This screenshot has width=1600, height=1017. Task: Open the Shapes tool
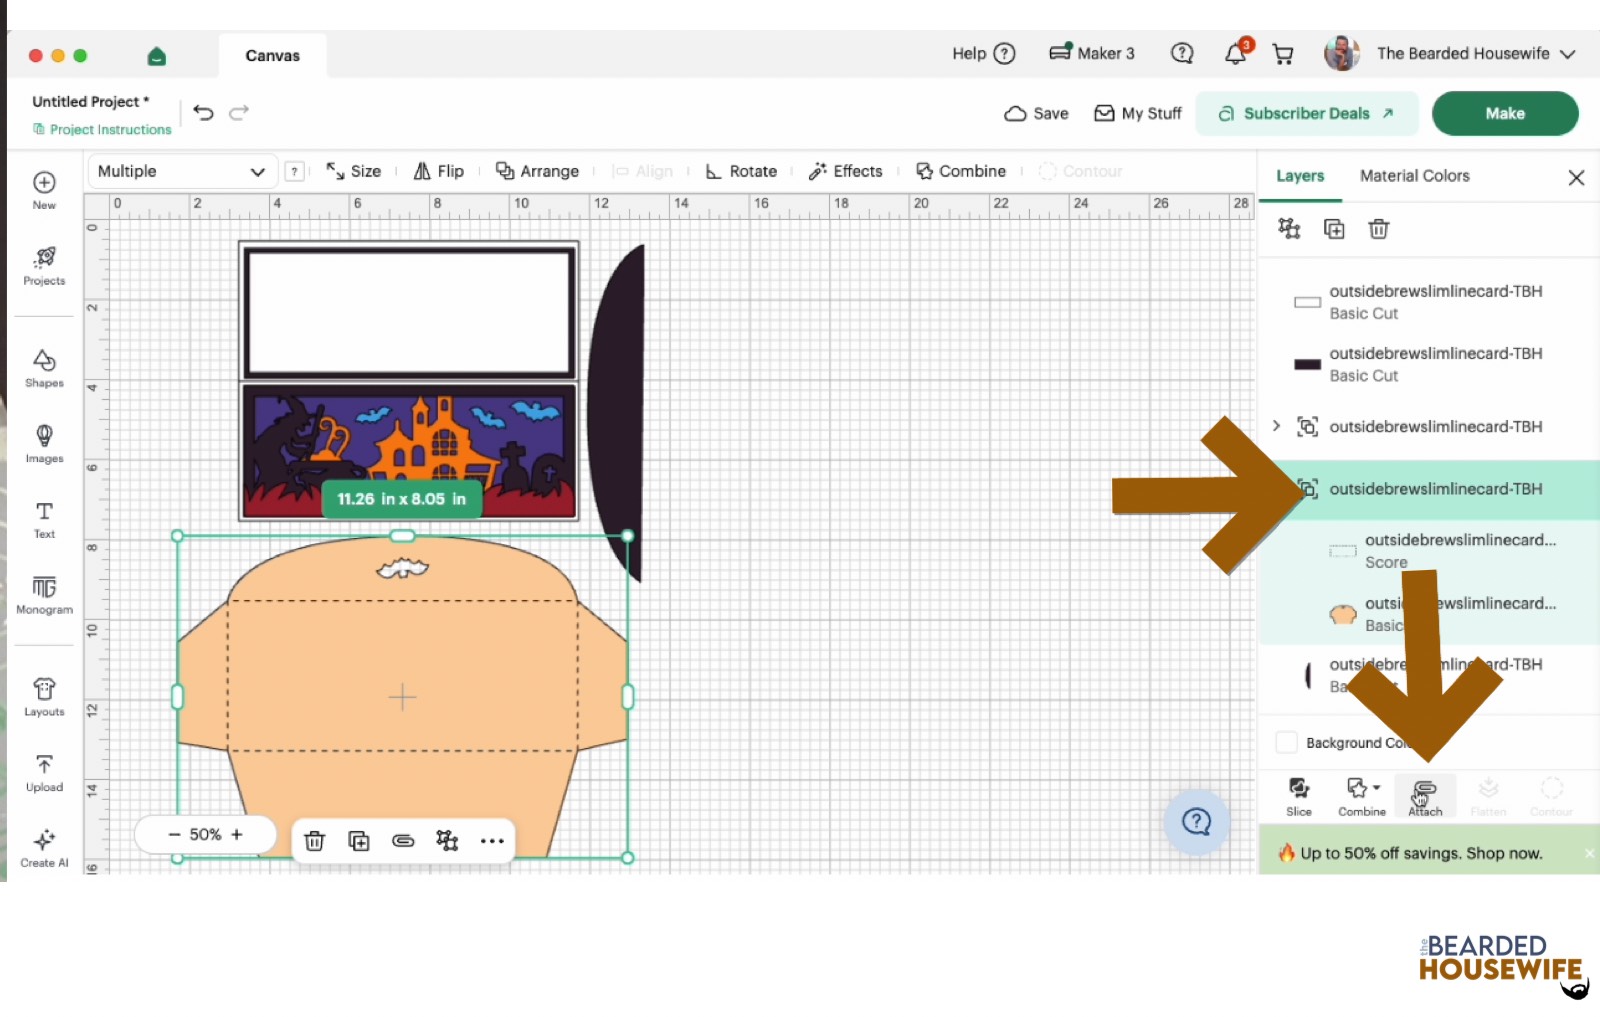44,368
